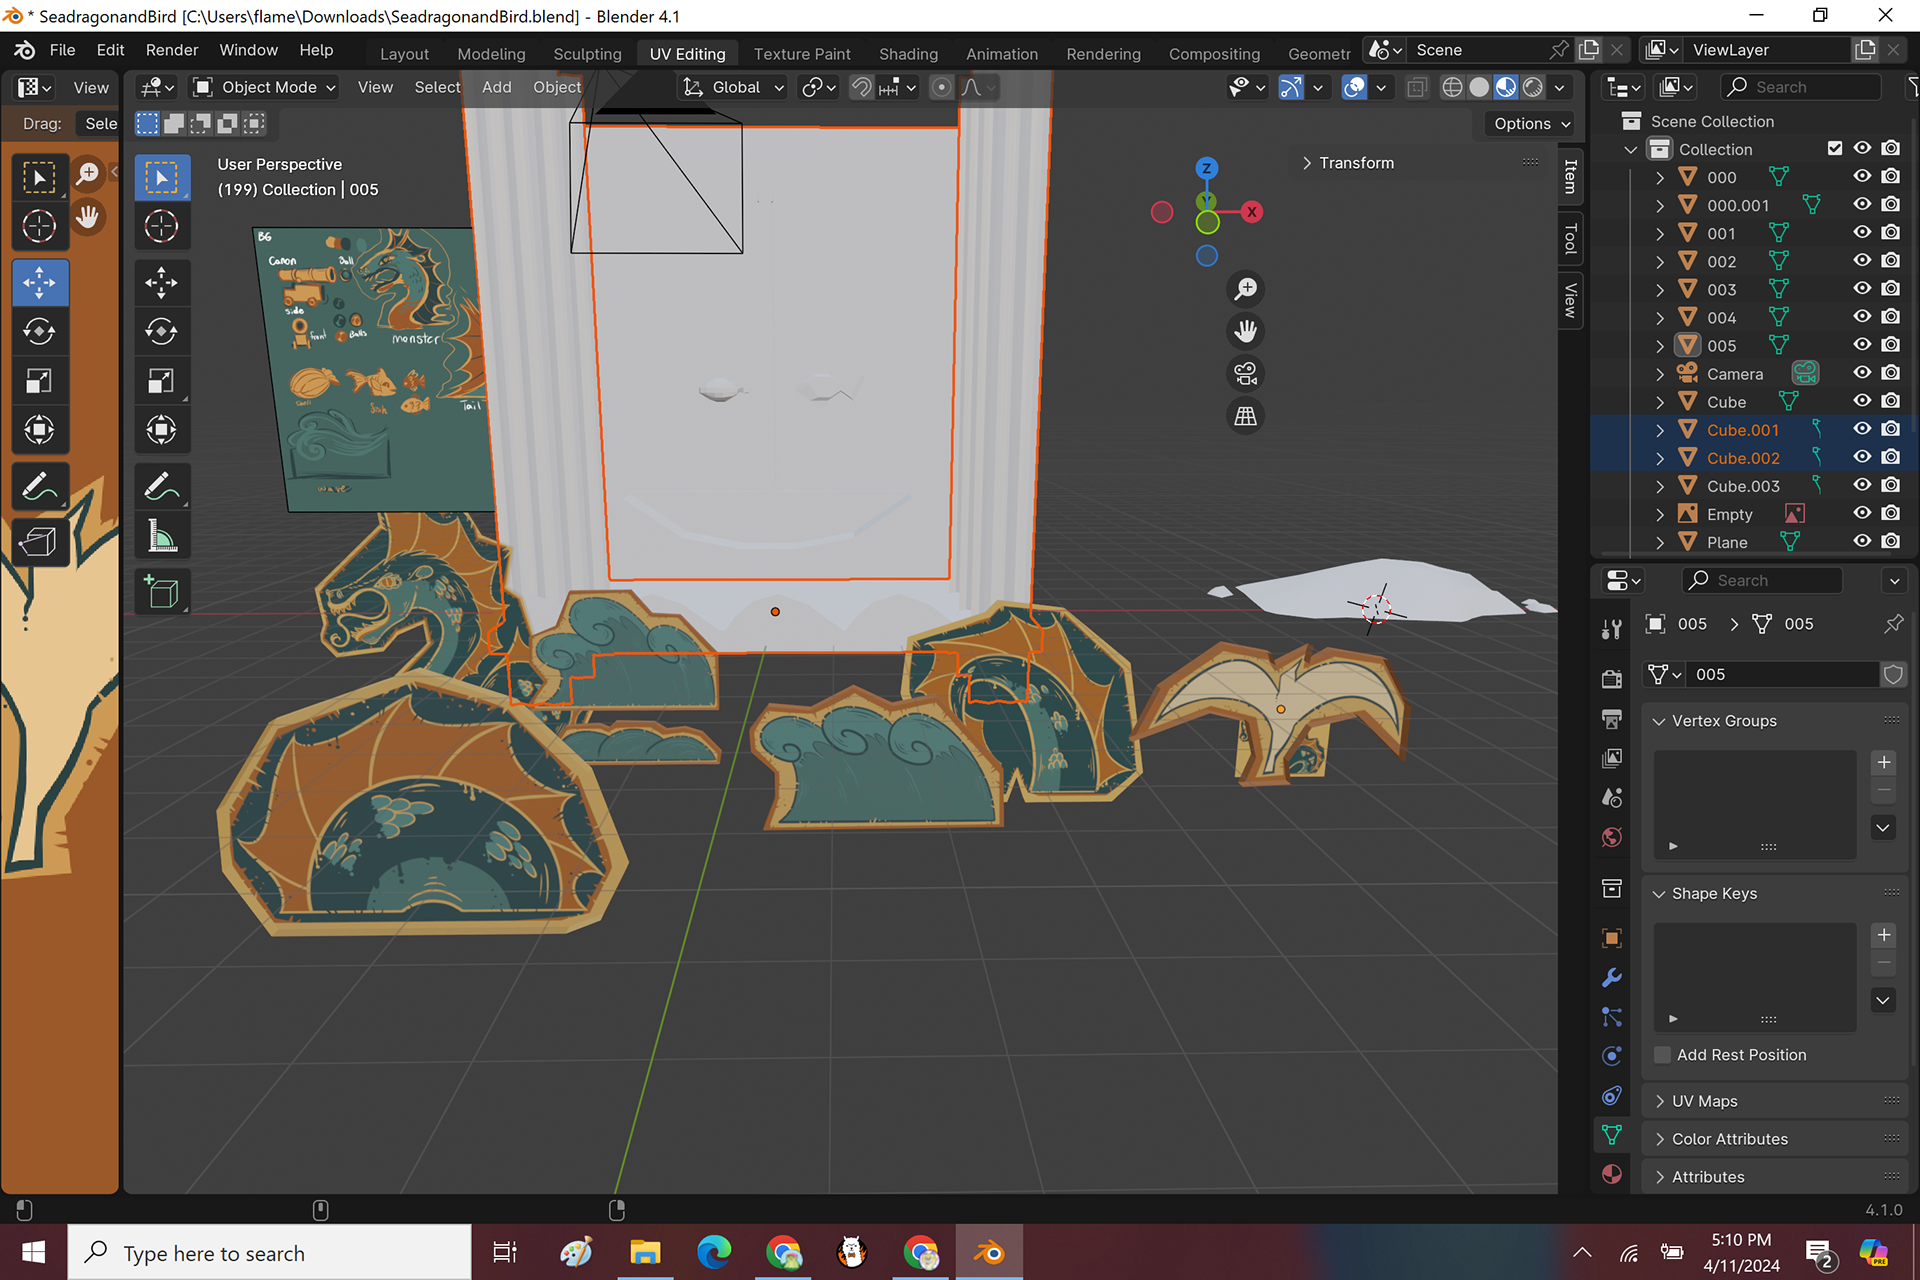
Task: Disable Cube.003 in renders
Action: point(1891,485)
